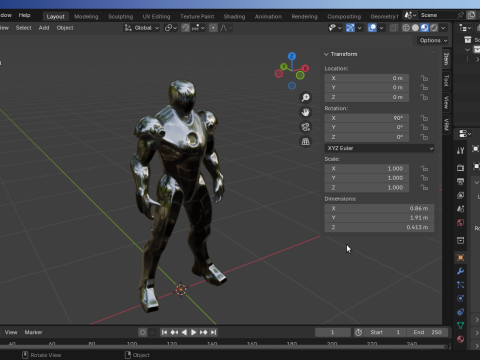The image size is (480, 360).
Task: Click the pan view hand icon
Action: (305, 112)
